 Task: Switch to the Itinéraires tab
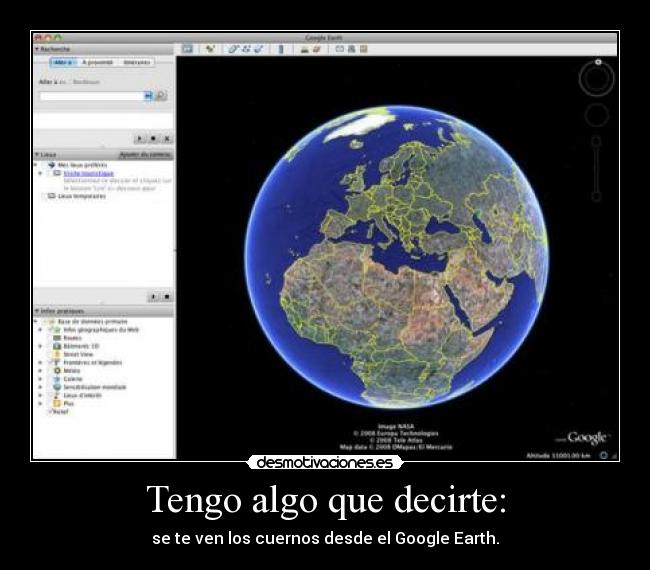pyautogui.click(x=136, y=62)
